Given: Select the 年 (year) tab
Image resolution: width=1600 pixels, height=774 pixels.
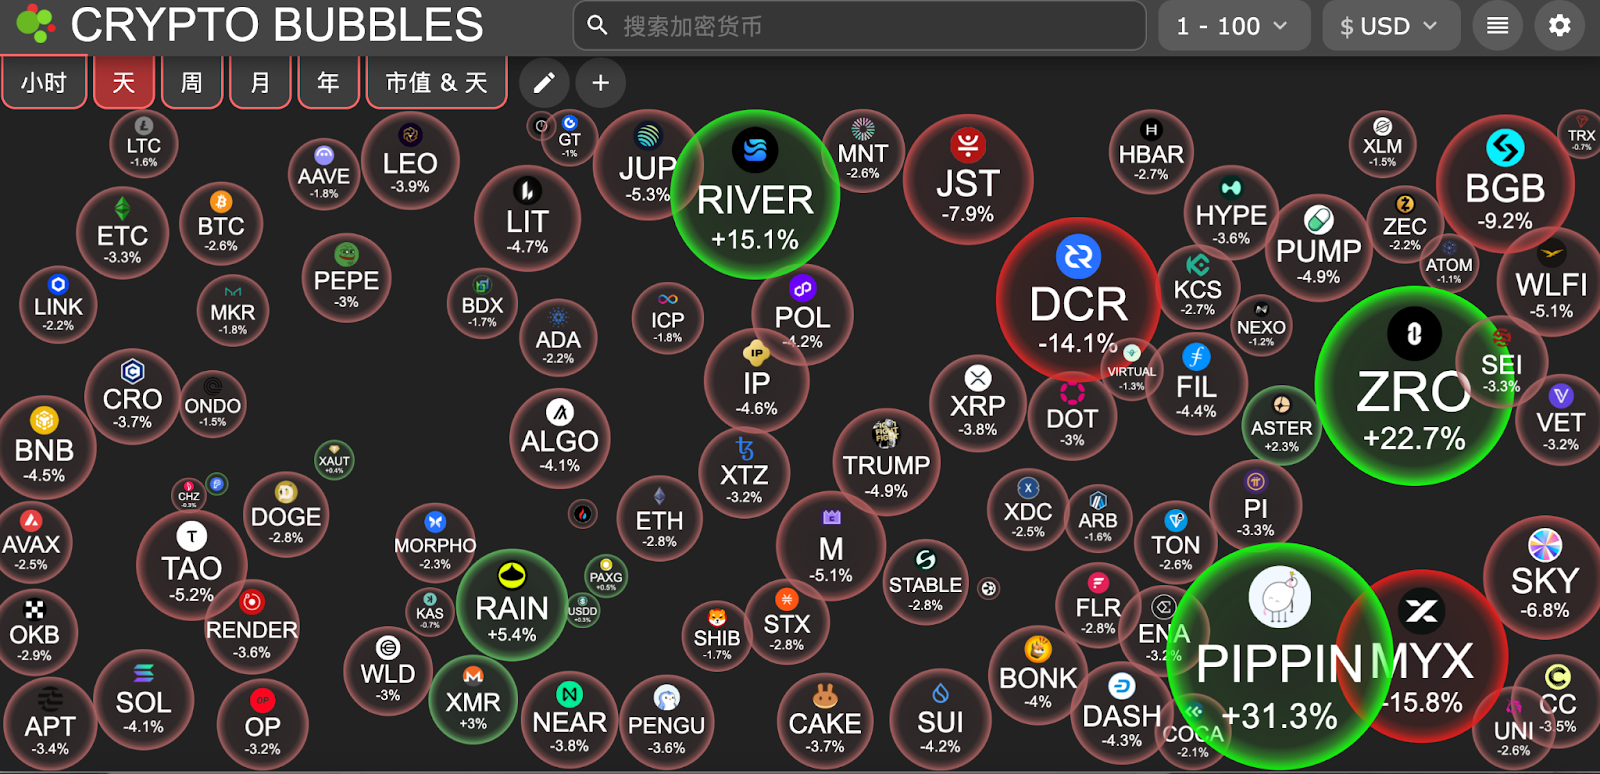Looking at the screenshot, I should coord(328,83).
